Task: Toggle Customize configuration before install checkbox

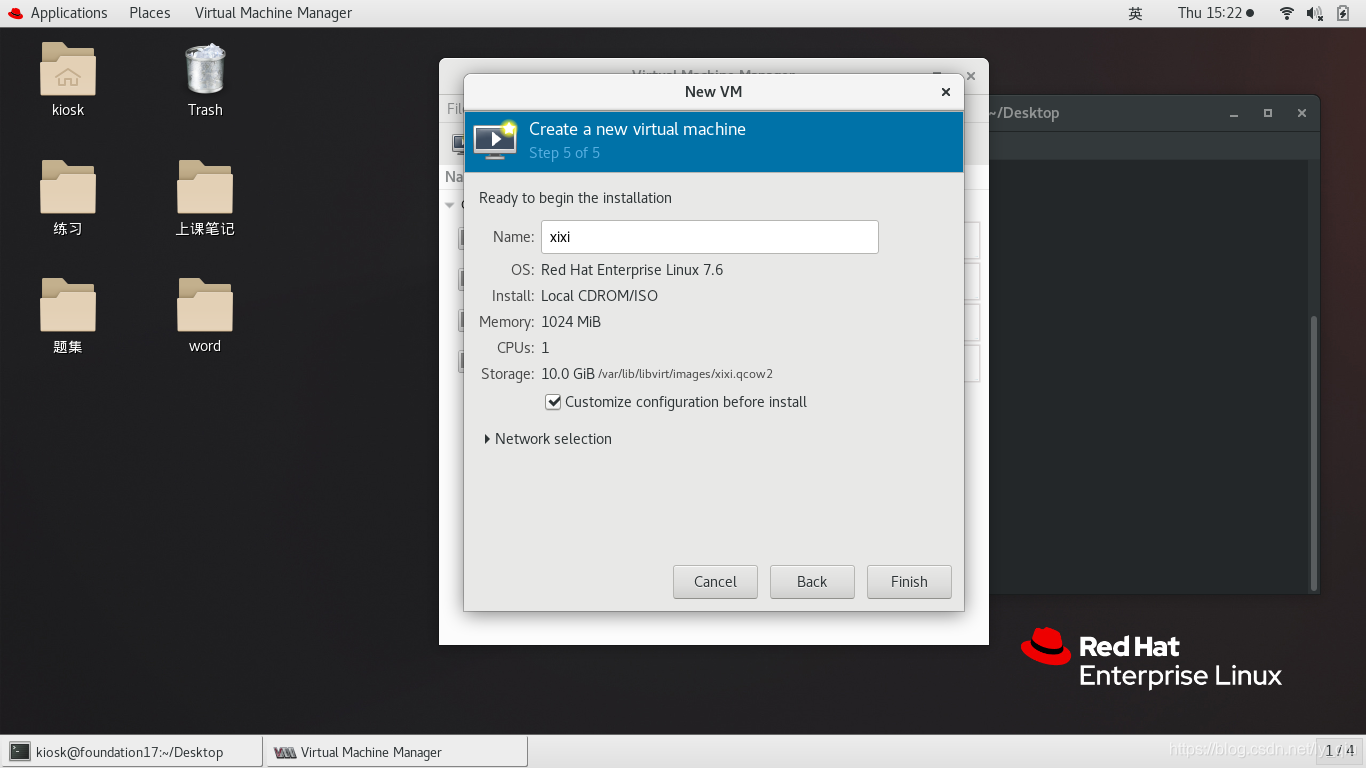Action: (553, 402)
